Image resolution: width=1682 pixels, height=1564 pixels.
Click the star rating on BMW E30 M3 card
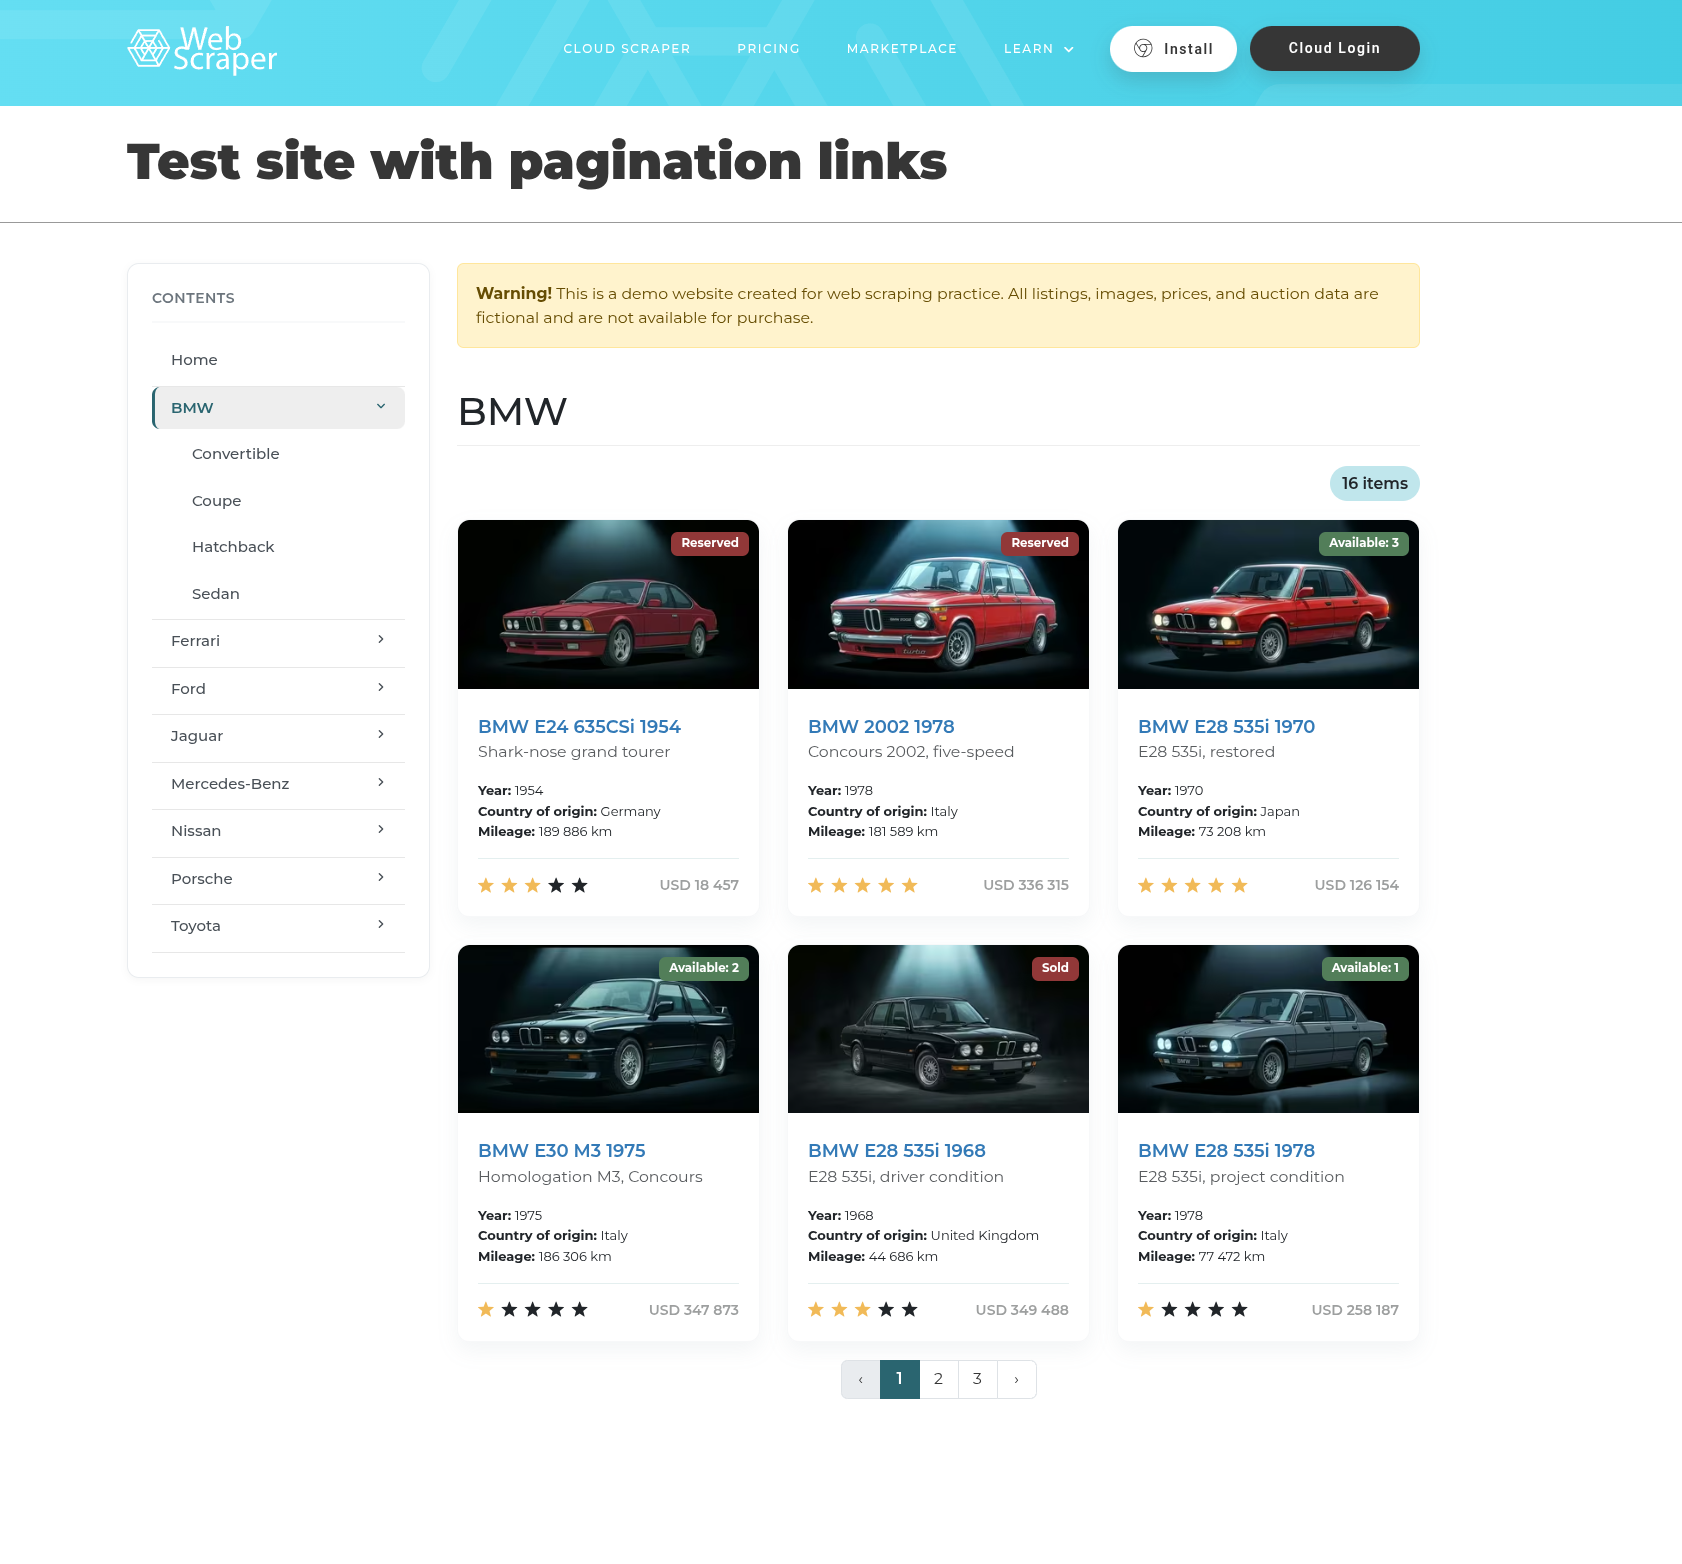point(533,1310)
